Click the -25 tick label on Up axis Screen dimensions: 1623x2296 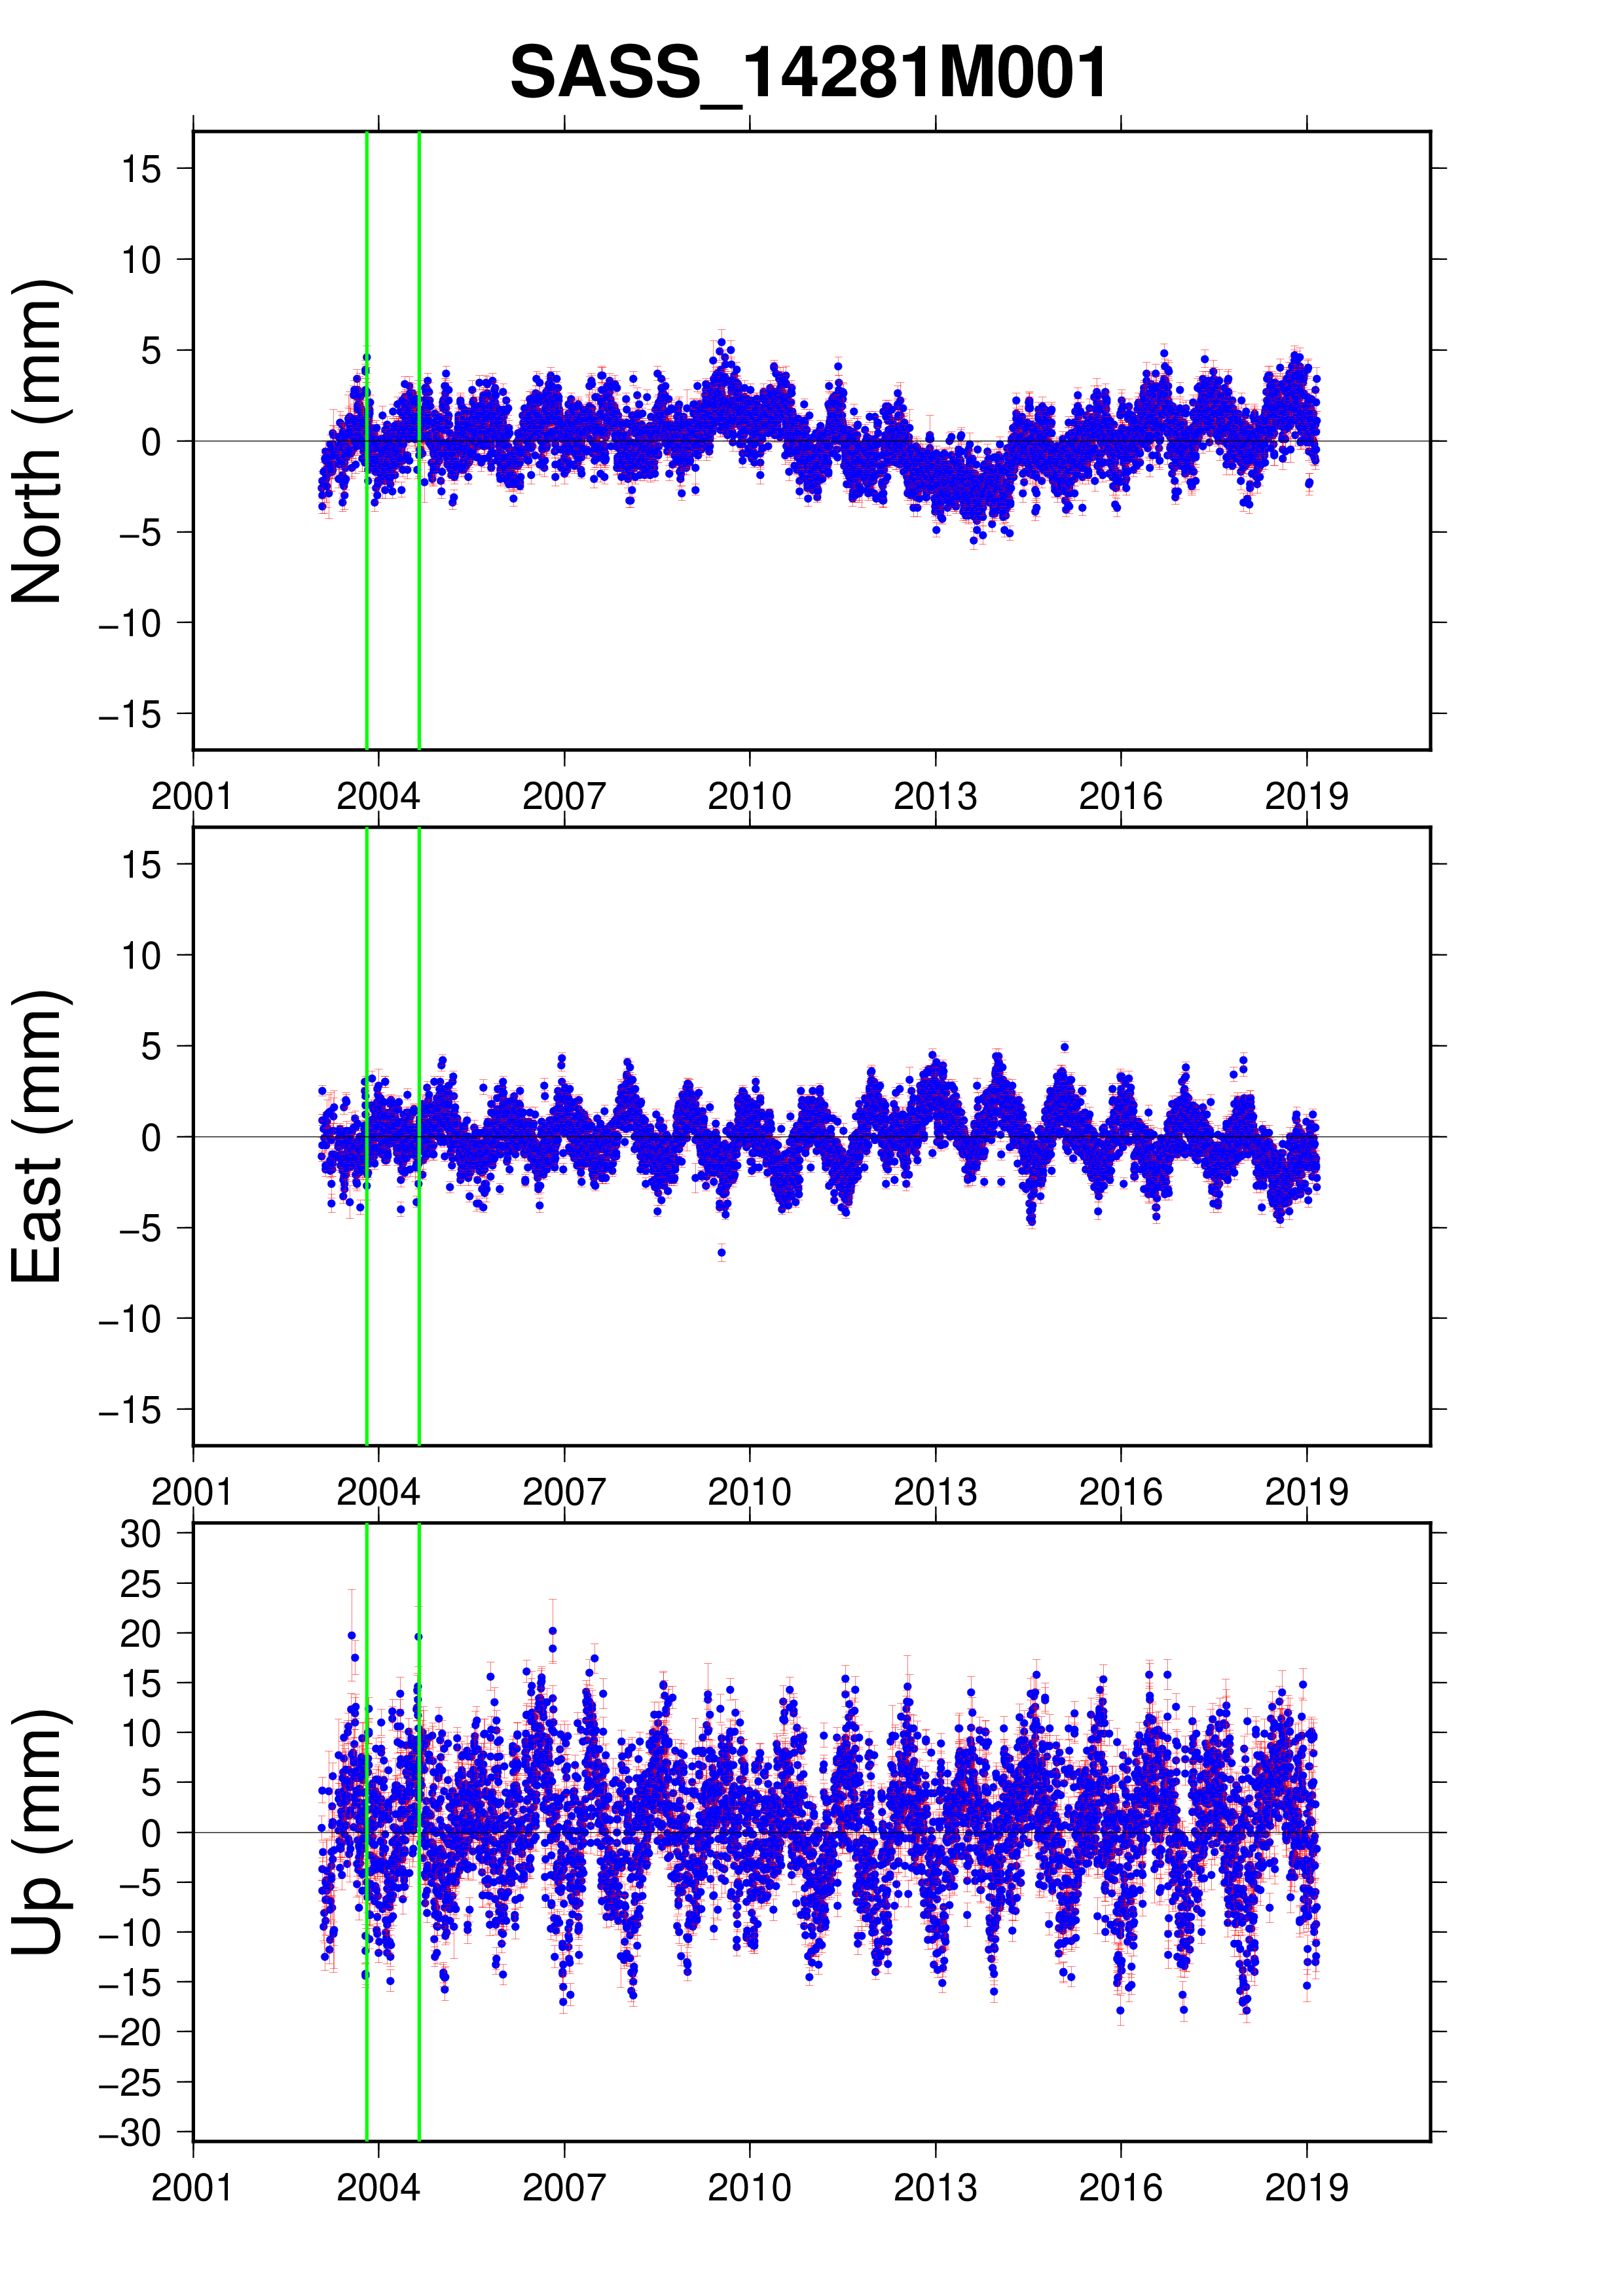(130, 2082)
